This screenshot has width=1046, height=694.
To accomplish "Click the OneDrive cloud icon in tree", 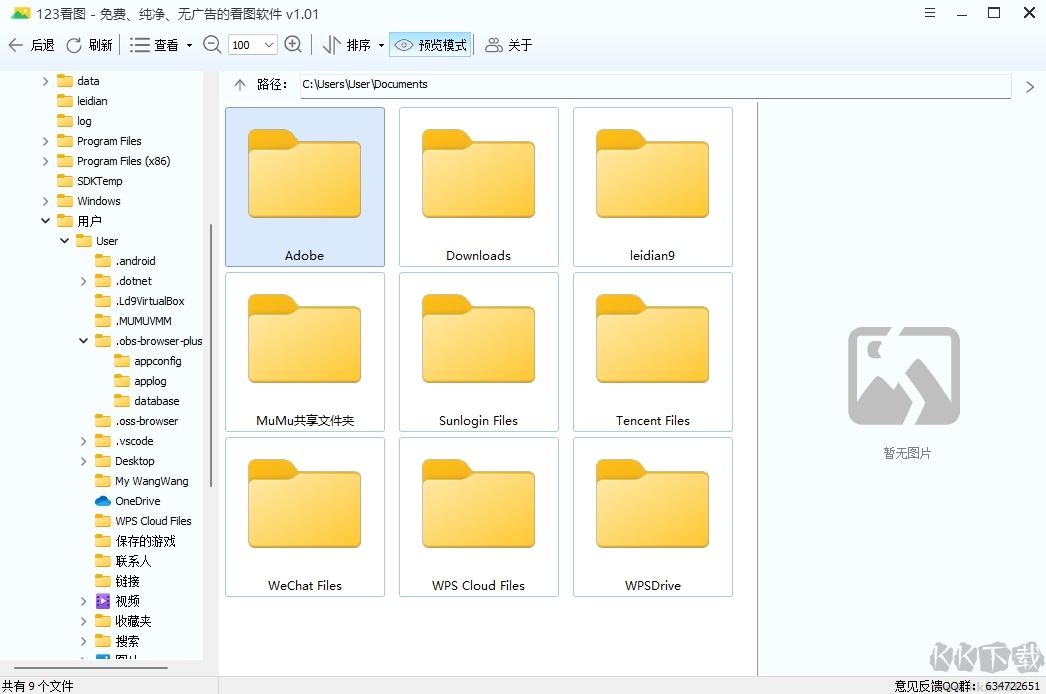I will (x=103, y=501).
